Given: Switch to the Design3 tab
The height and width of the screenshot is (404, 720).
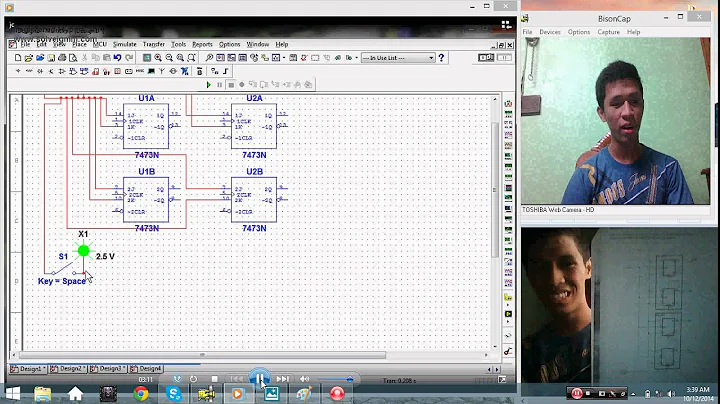Looking at the screenshot, I should (108, 369).
